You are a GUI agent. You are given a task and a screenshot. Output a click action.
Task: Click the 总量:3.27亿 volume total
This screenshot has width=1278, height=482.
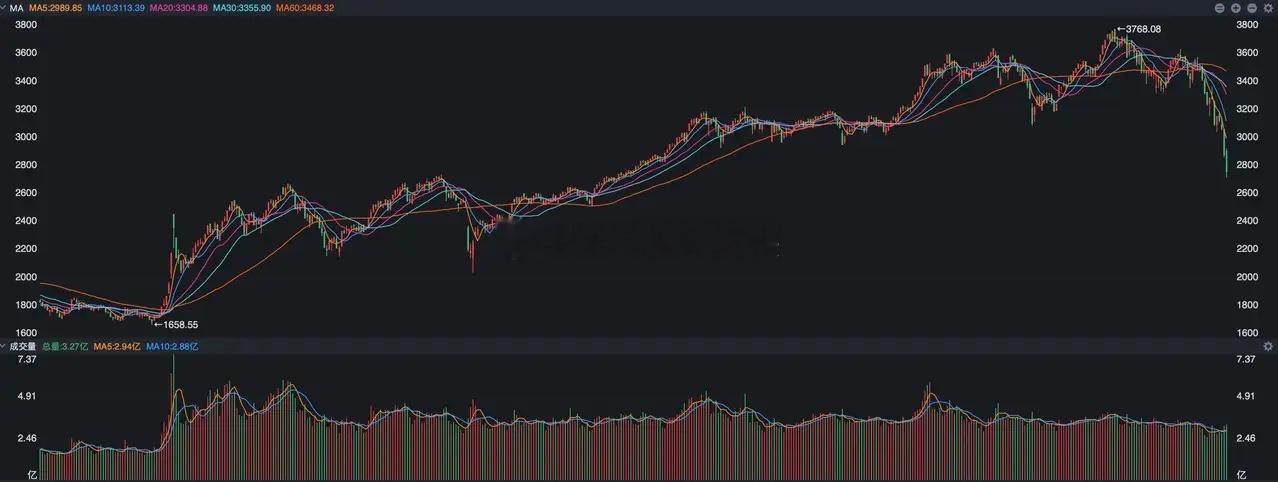tap(65, 346)
